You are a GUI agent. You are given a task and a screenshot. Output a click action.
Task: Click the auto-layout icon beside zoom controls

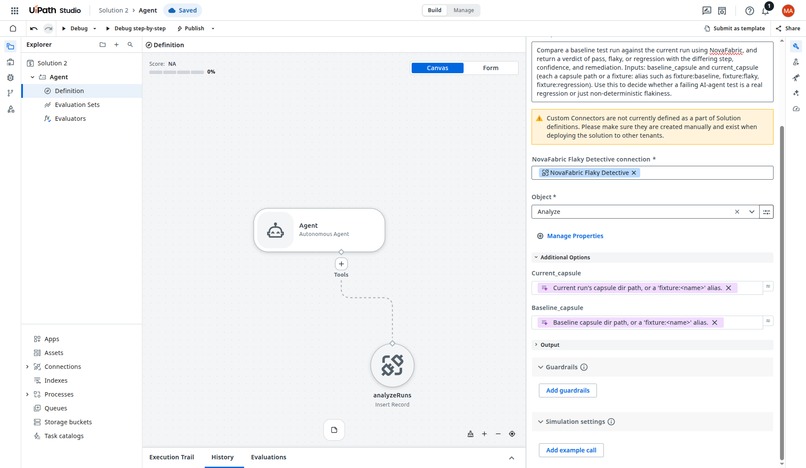click(x=470, y=434)
